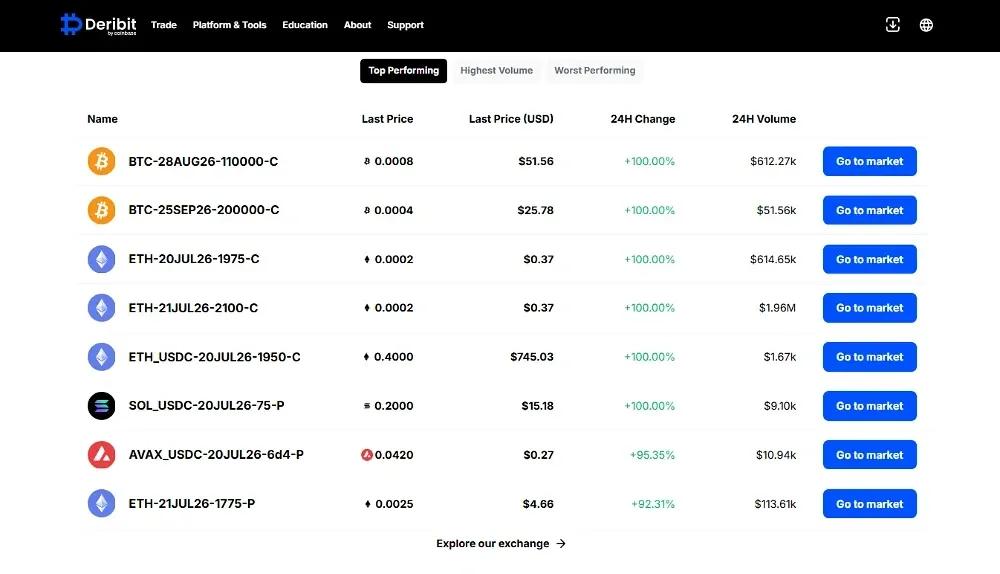
Task: Click Solana icon for SOL_USDC-20JUL26-75-P
Action: pyautogui.click(x=101, y=406)
